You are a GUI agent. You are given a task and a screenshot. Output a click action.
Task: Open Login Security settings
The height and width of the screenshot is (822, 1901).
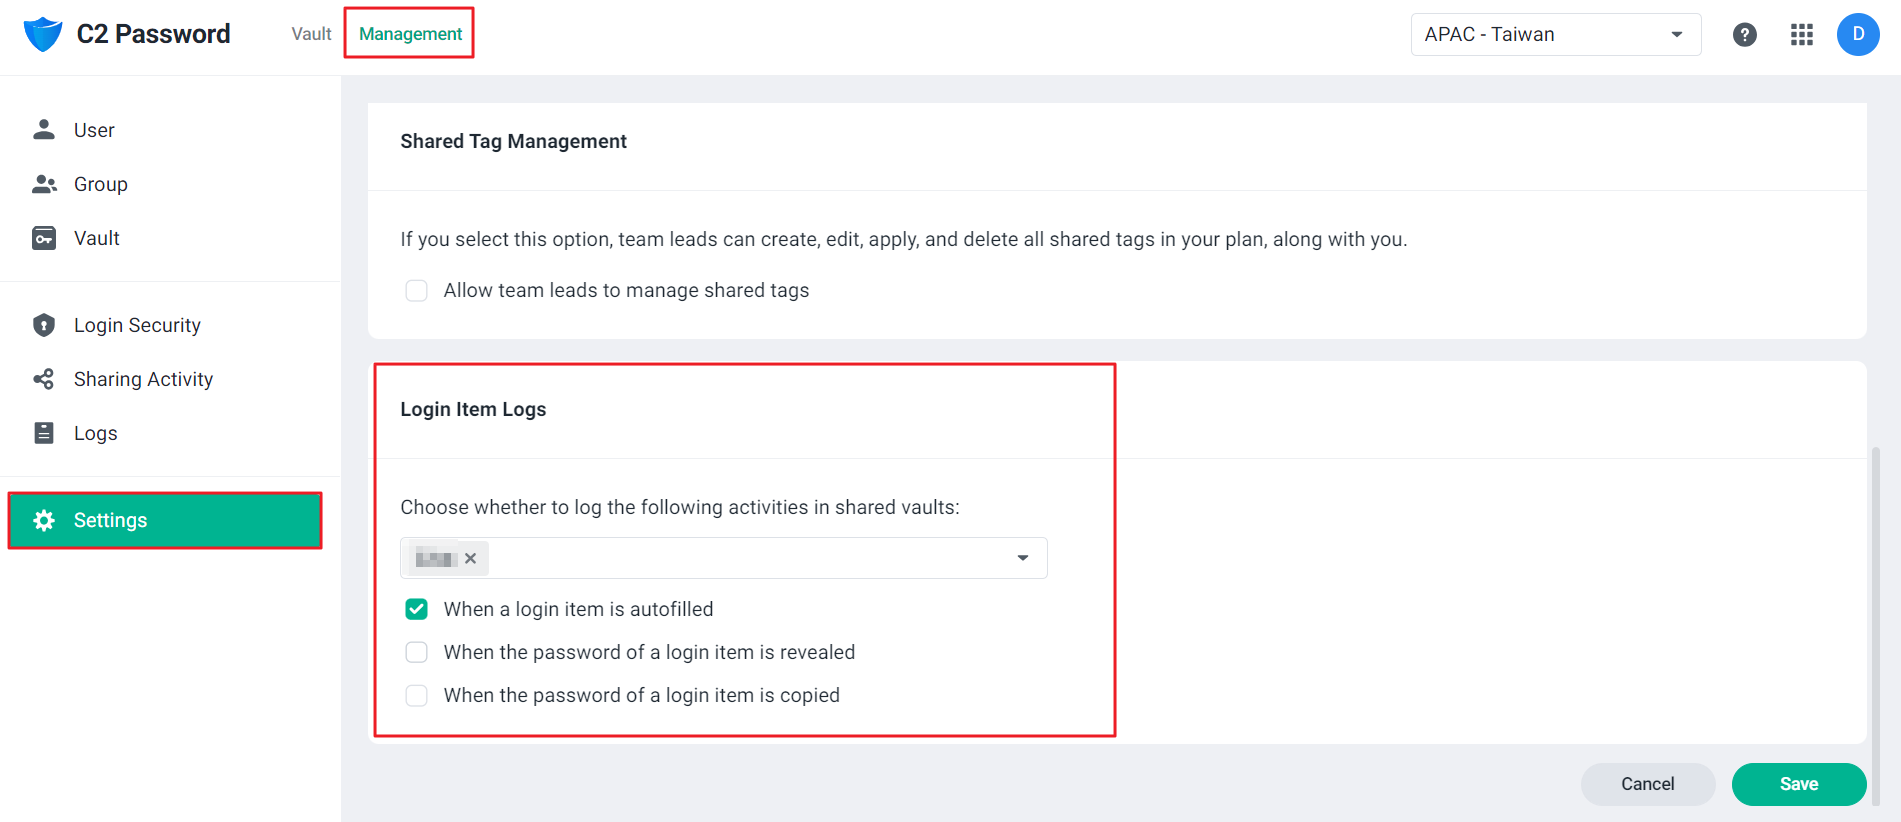tap(137, 324)
